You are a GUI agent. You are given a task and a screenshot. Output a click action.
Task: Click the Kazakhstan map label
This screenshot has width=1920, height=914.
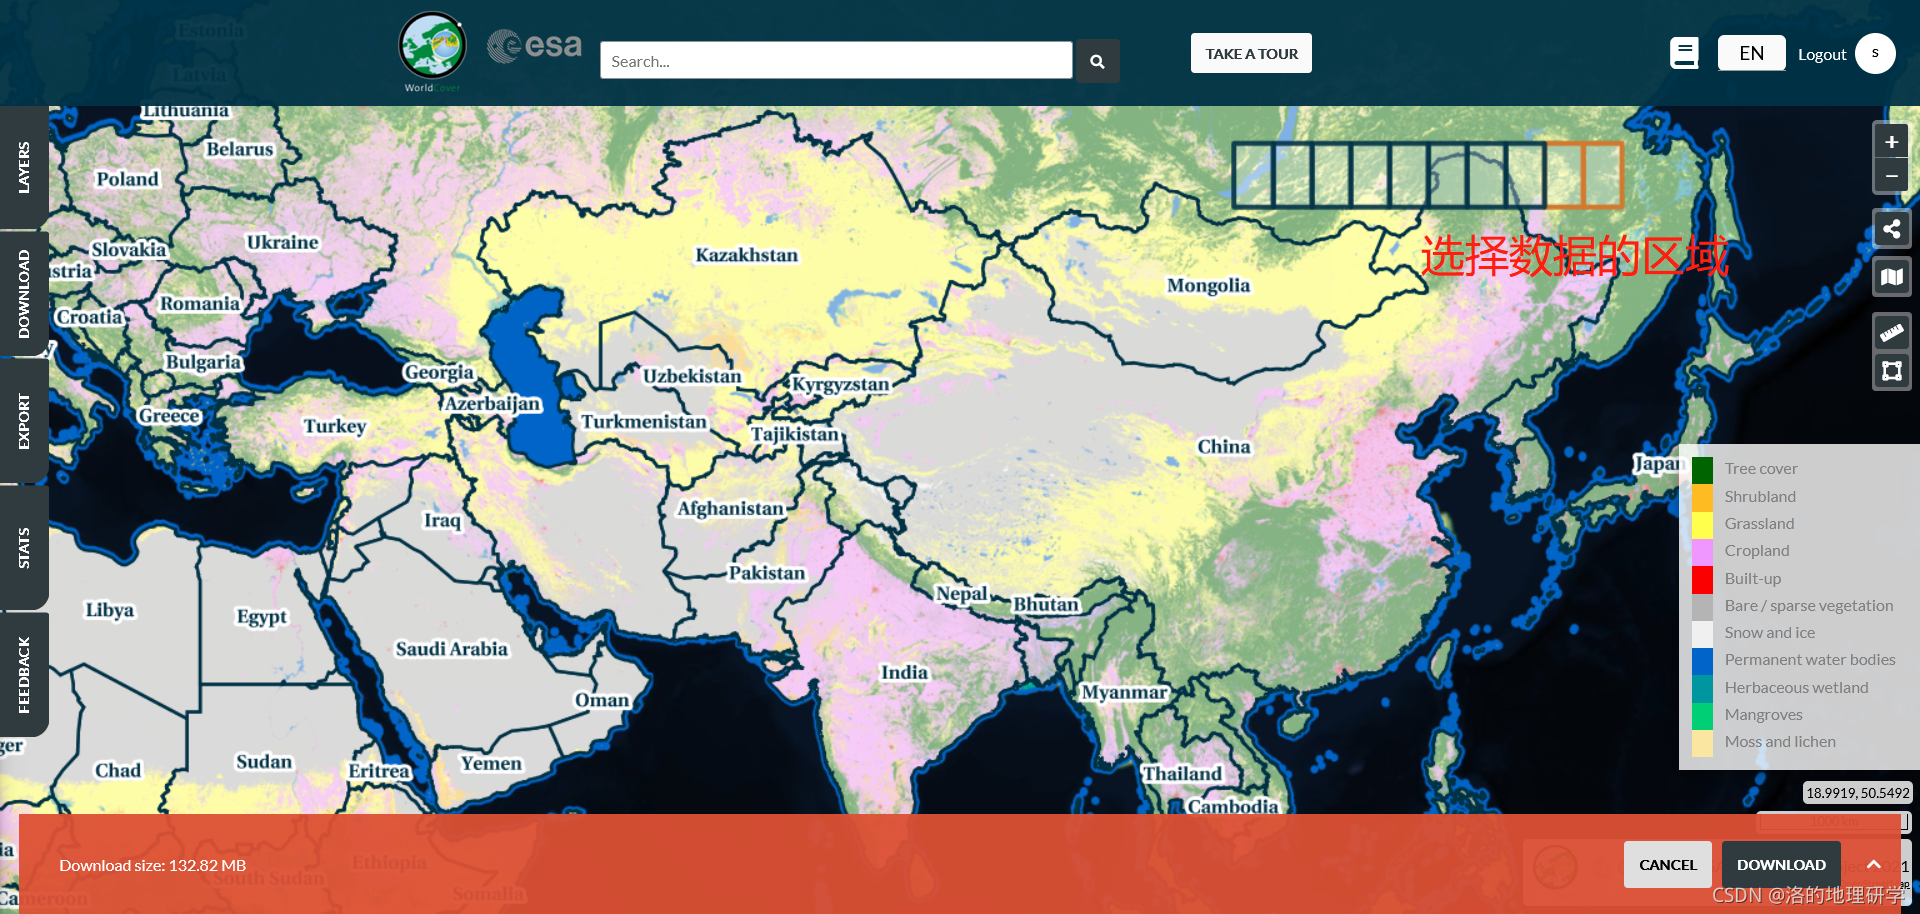(747, 255)
